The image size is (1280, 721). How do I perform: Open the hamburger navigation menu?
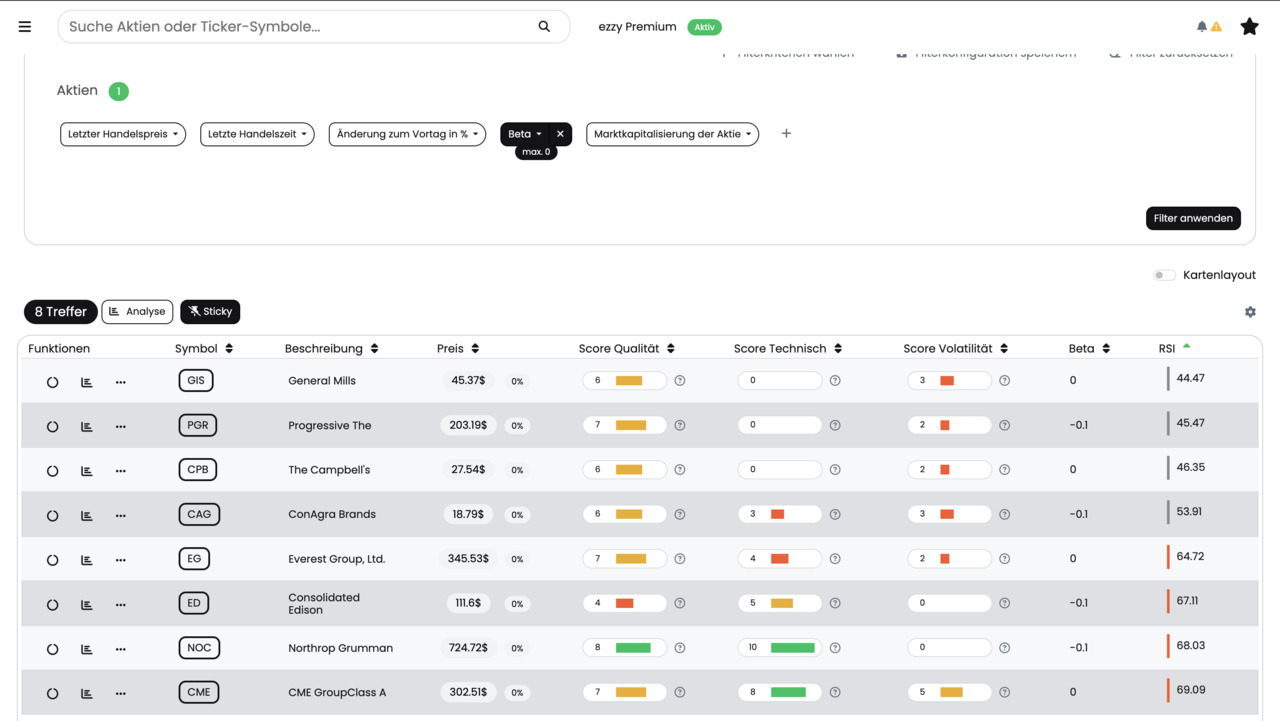[25, 27]
